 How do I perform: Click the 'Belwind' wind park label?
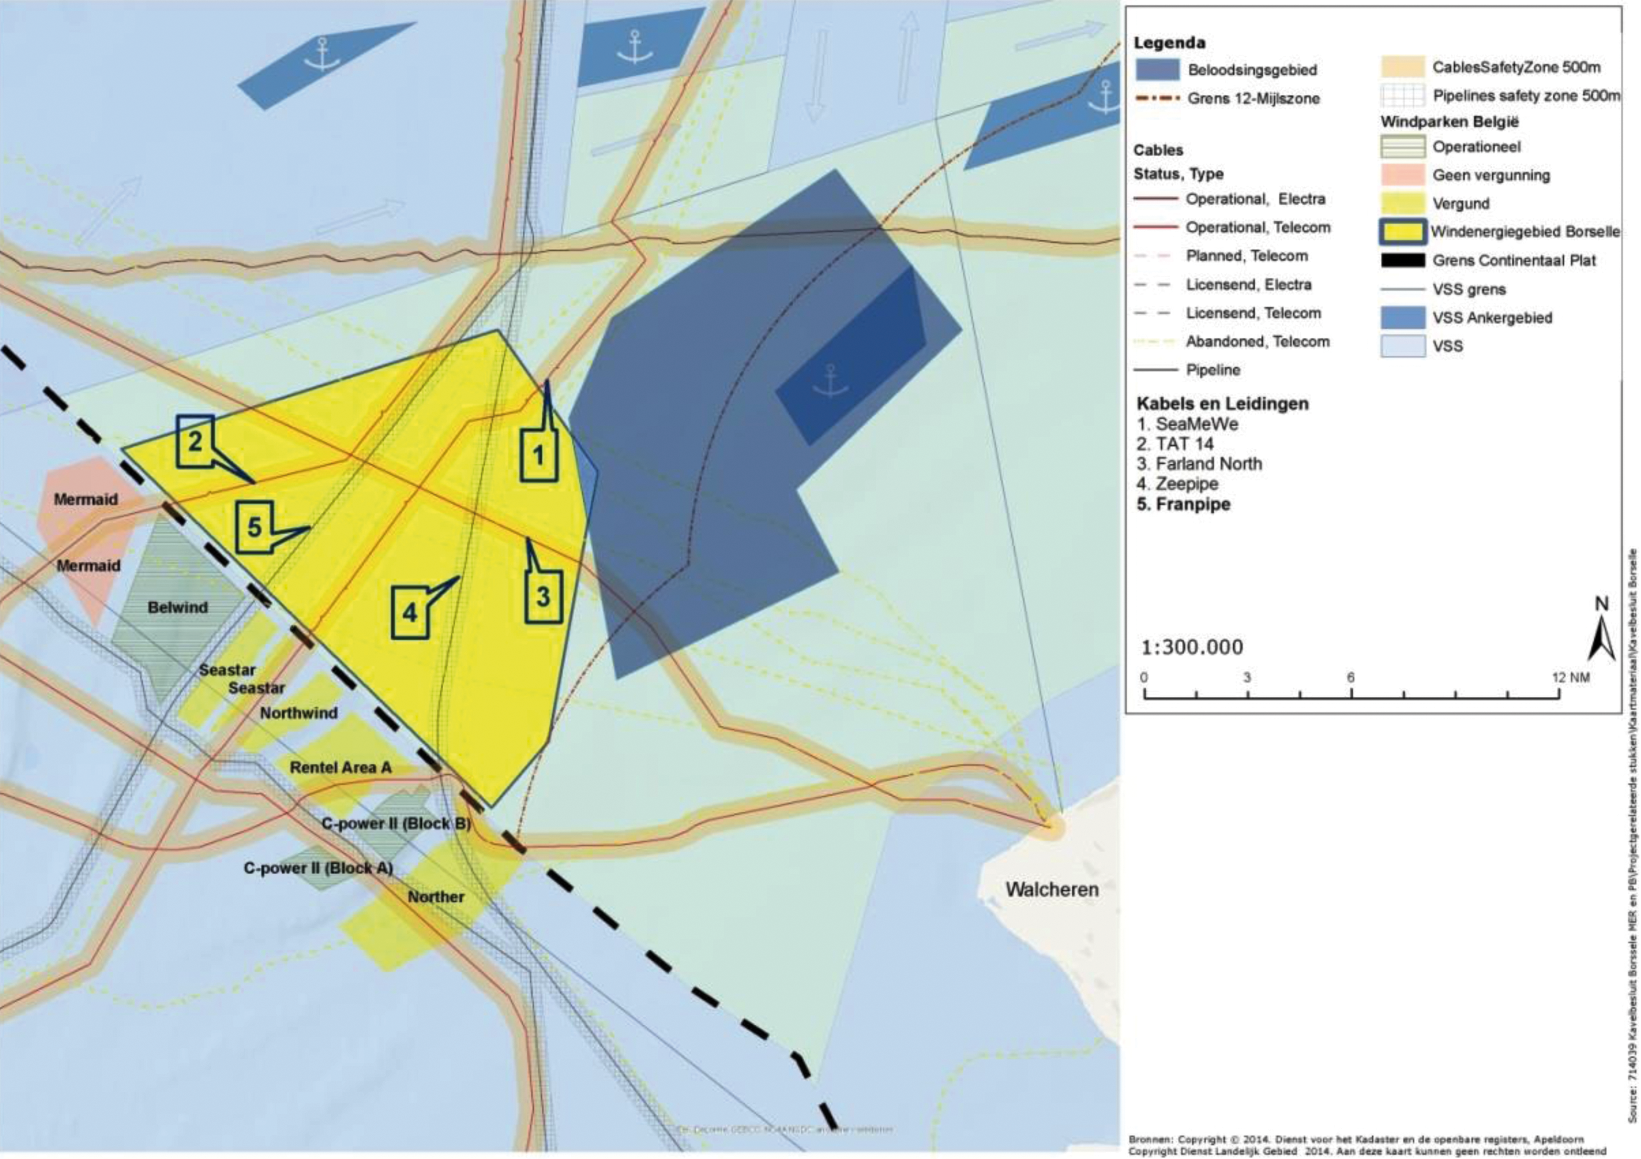tap(178, 607)
